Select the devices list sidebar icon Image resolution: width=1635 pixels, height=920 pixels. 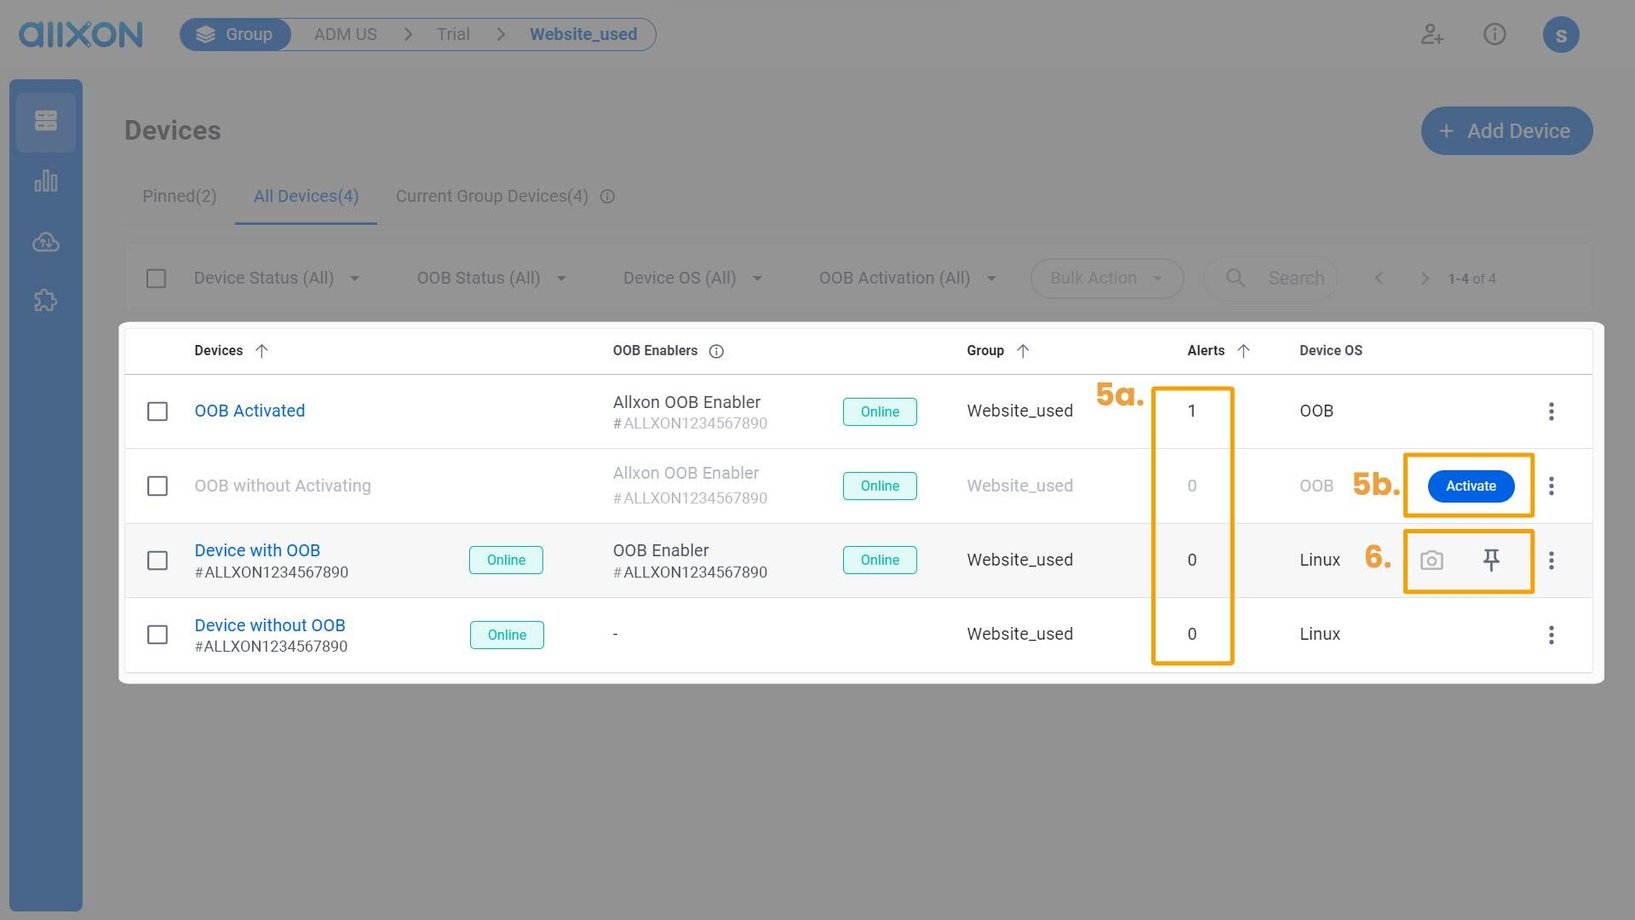45,120
